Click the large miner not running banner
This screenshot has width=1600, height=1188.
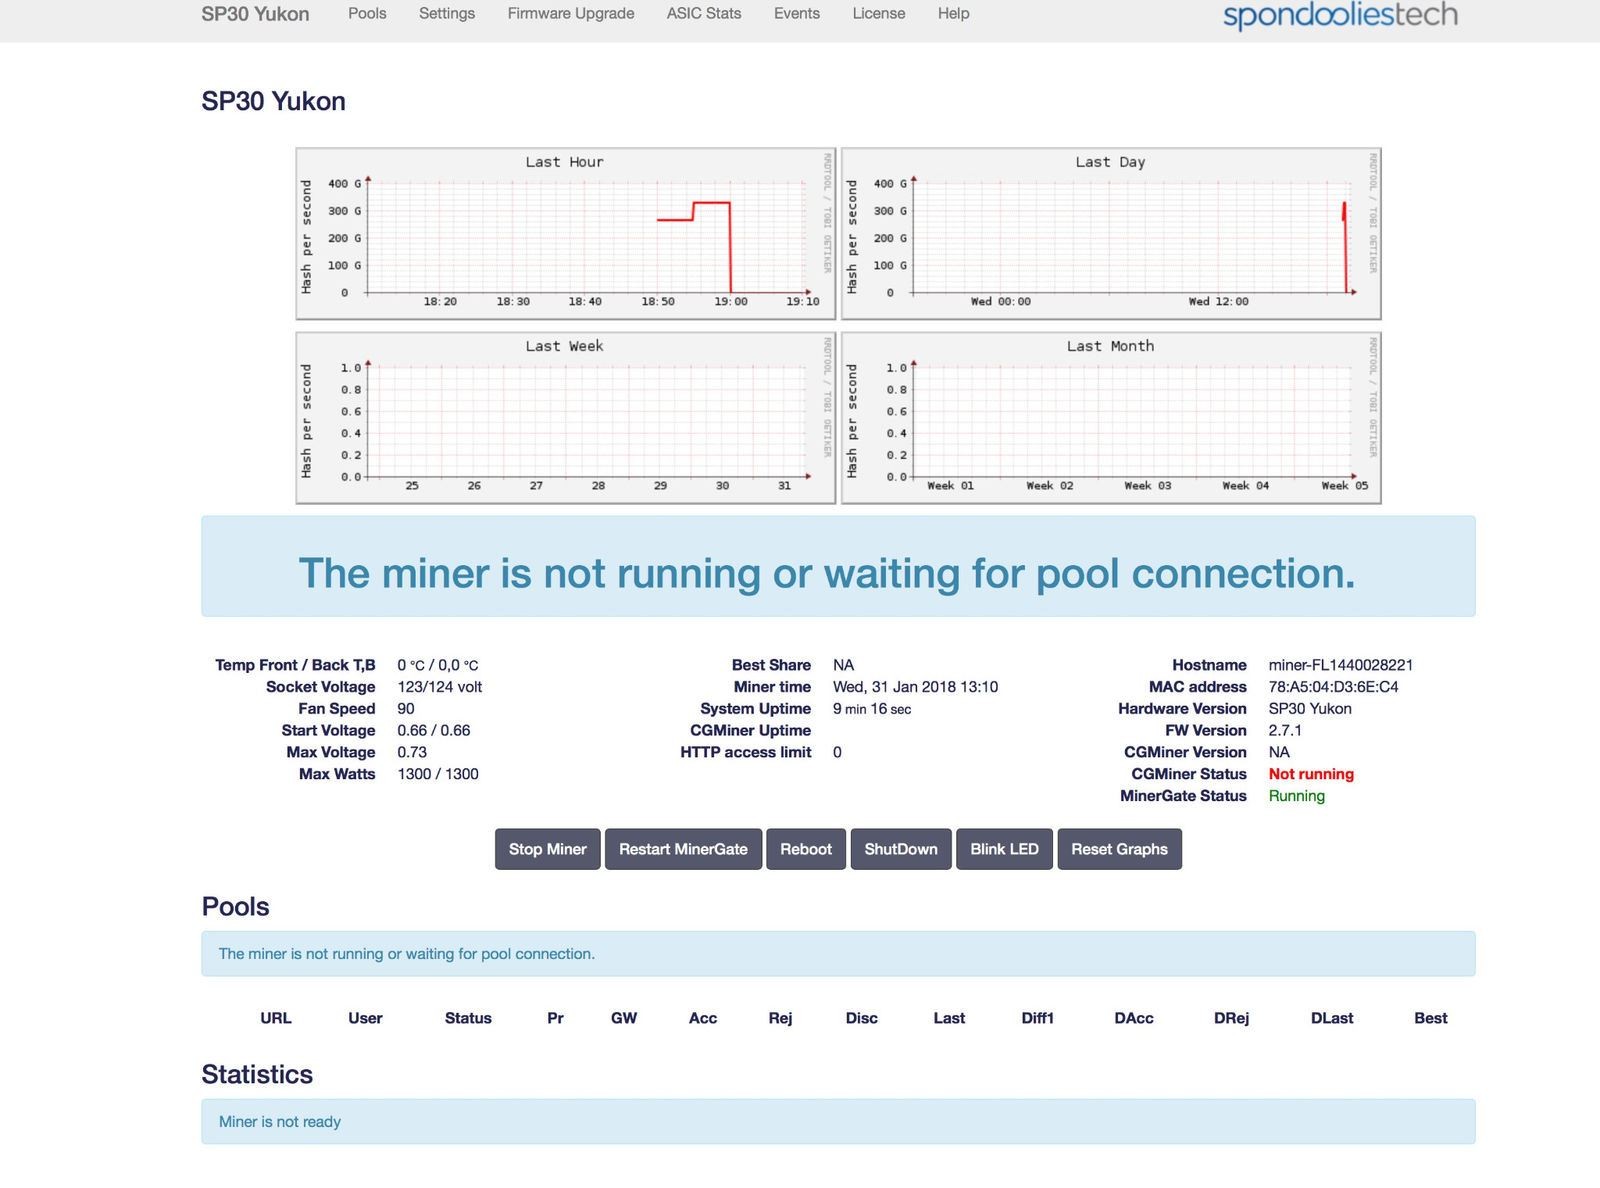coord(838,566)
